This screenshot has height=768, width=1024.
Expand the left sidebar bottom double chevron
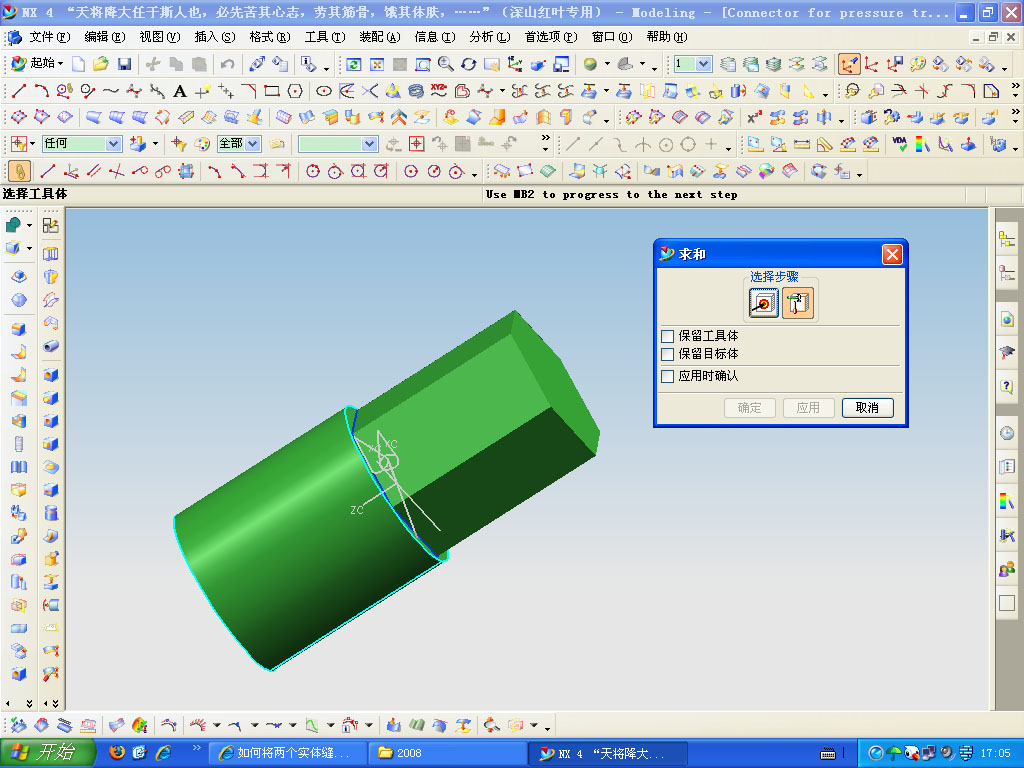click(x=29, y=703)
